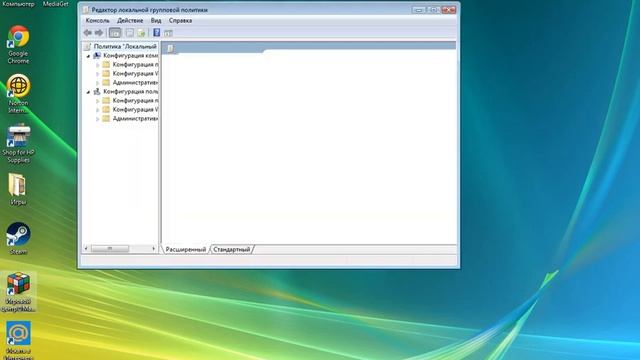Click the policy scroll icon in the details pane header
Image resolution: width=640 pixels, height=360 pixels.
pyautogui.click(x=171, y=49)
